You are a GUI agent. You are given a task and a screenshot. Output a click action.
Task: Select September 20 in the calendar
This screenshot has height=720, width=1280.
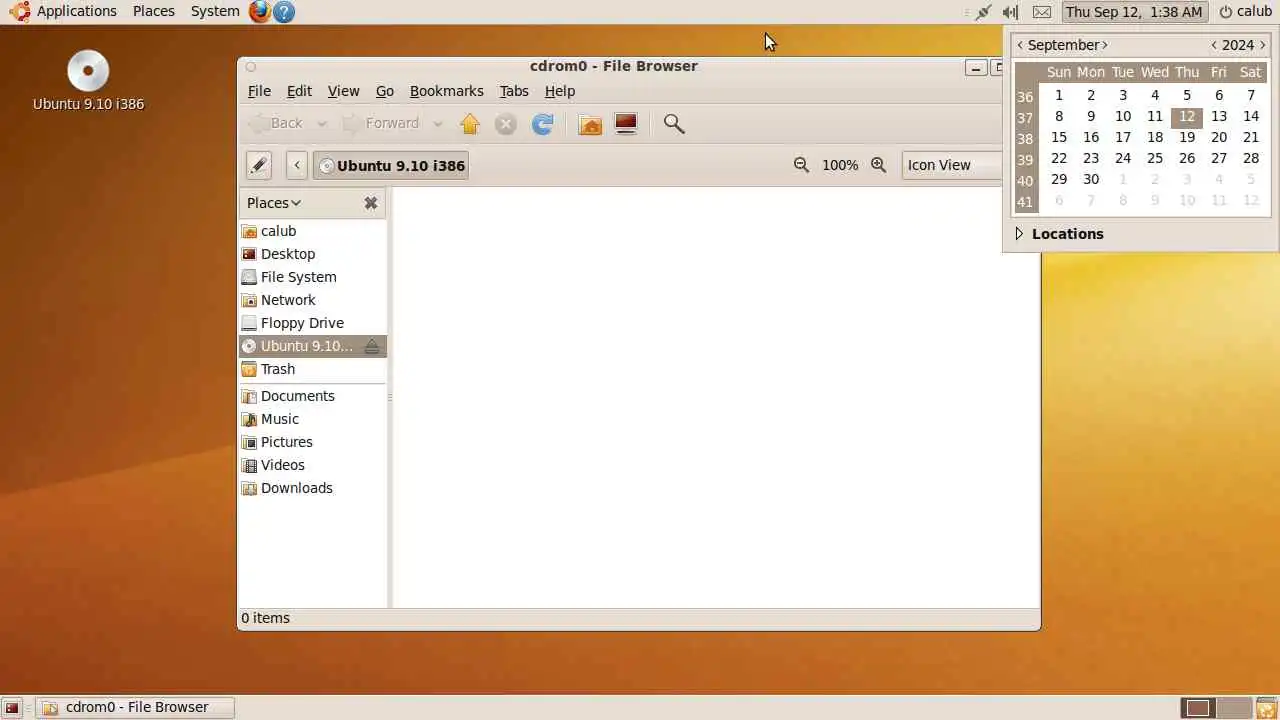(1219, 137)
